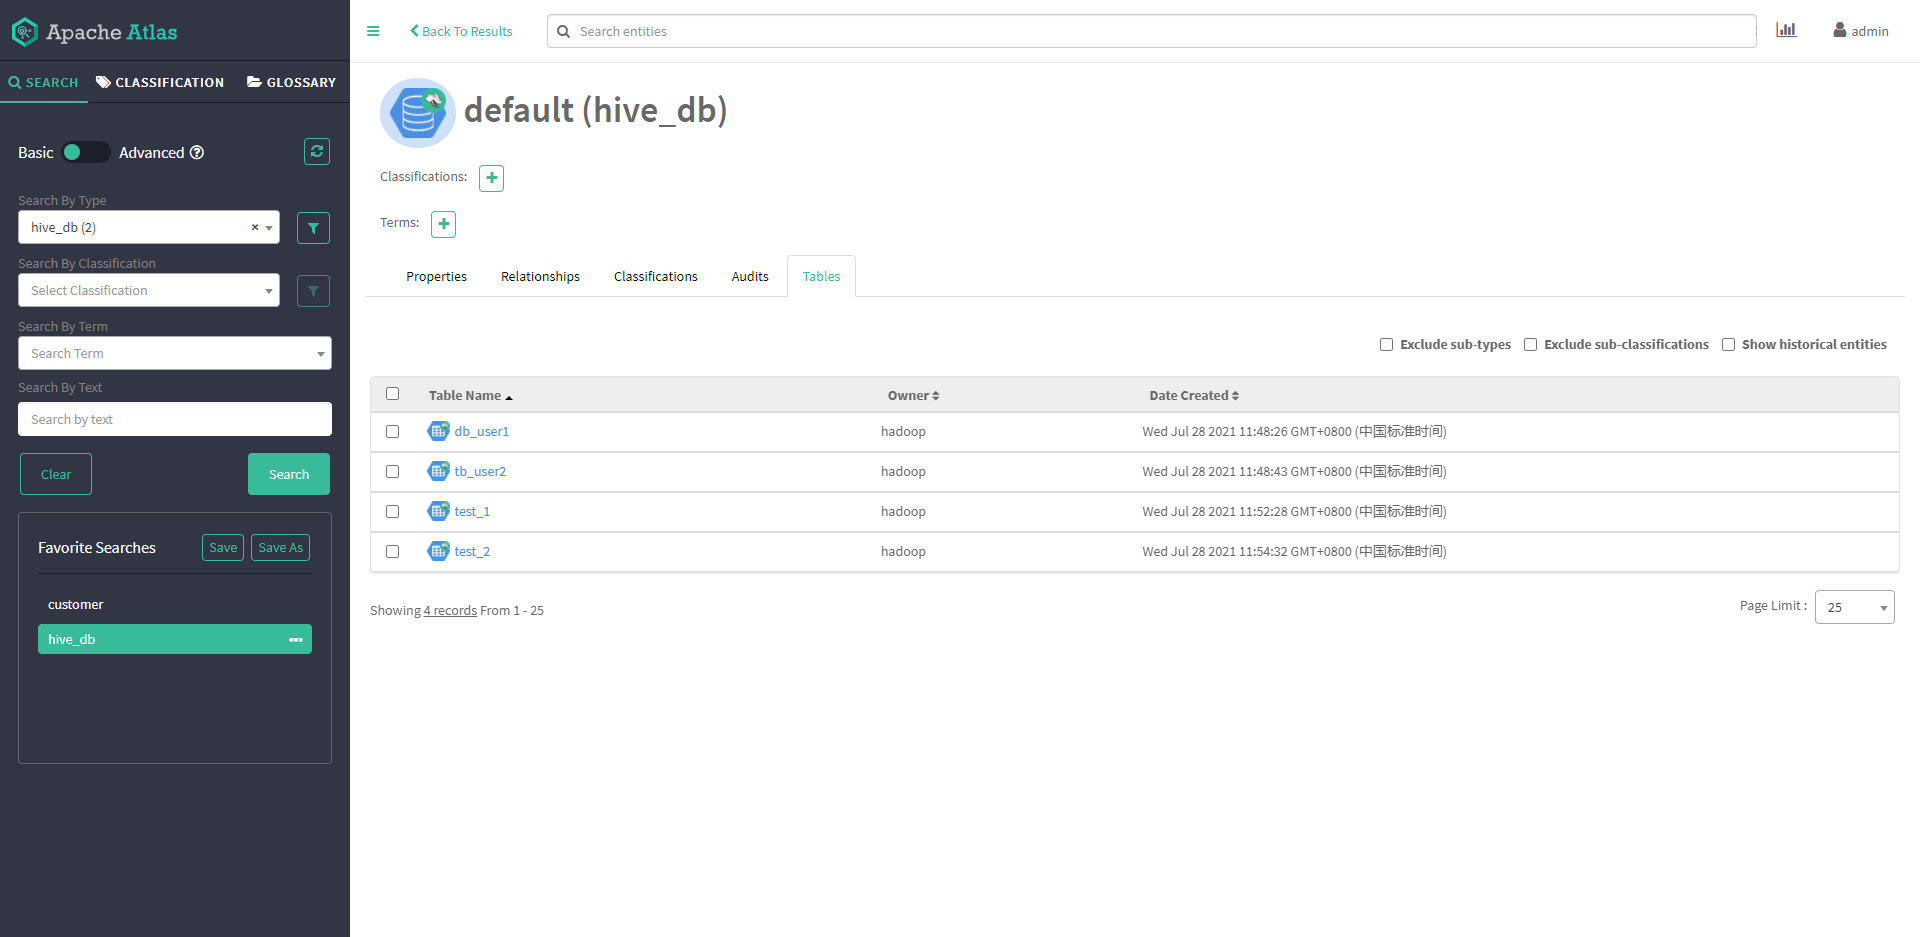Collapse sidebar with the hamburger menu icon
Viewport: 1920px width, 937px height.
pos(373,31)
